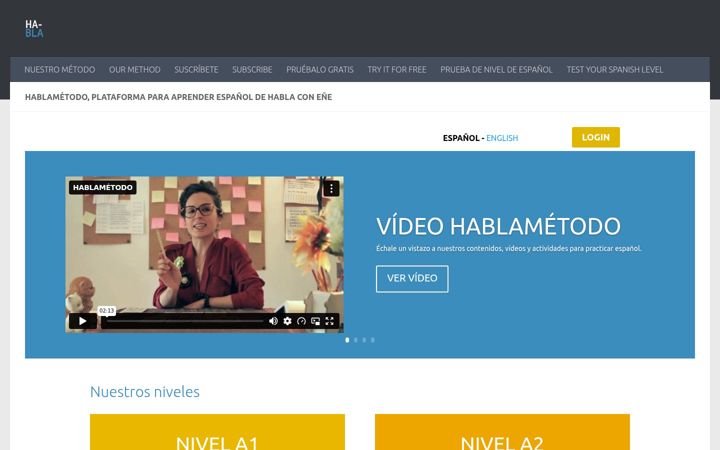
Task: Open video three-dot options menu
Action: pyautogui.click(x=332, y=188)
